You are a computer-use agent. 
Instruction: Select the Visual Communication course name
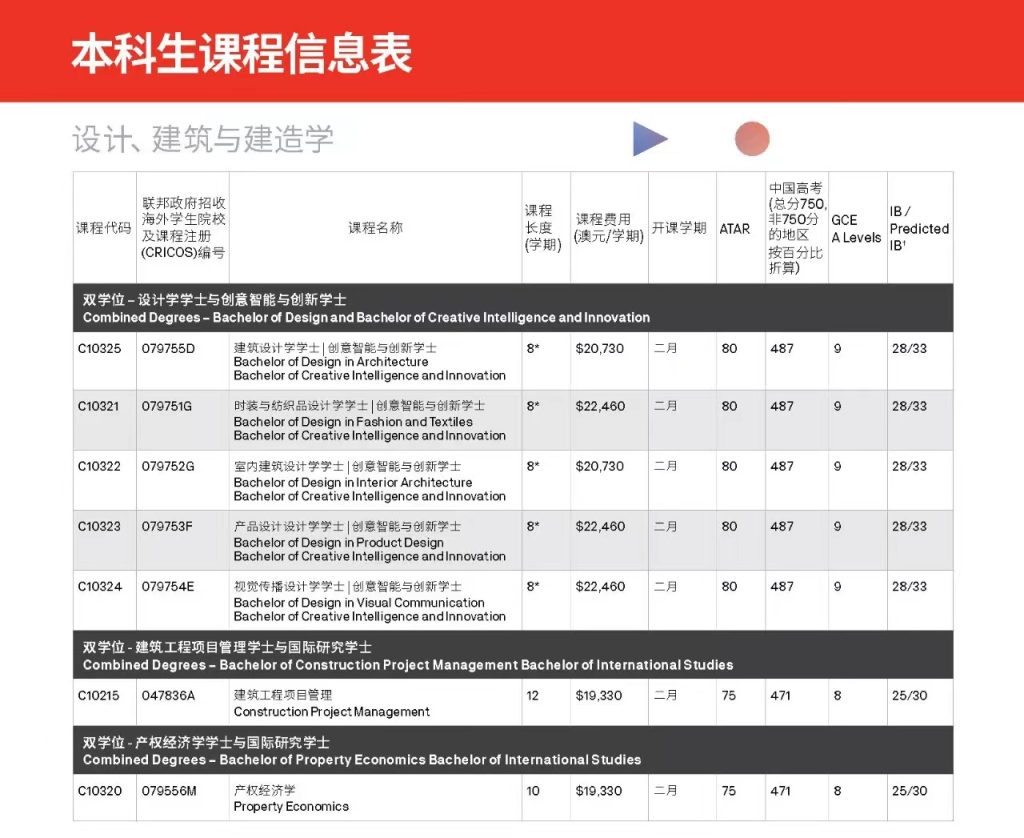tap(358, 602)
